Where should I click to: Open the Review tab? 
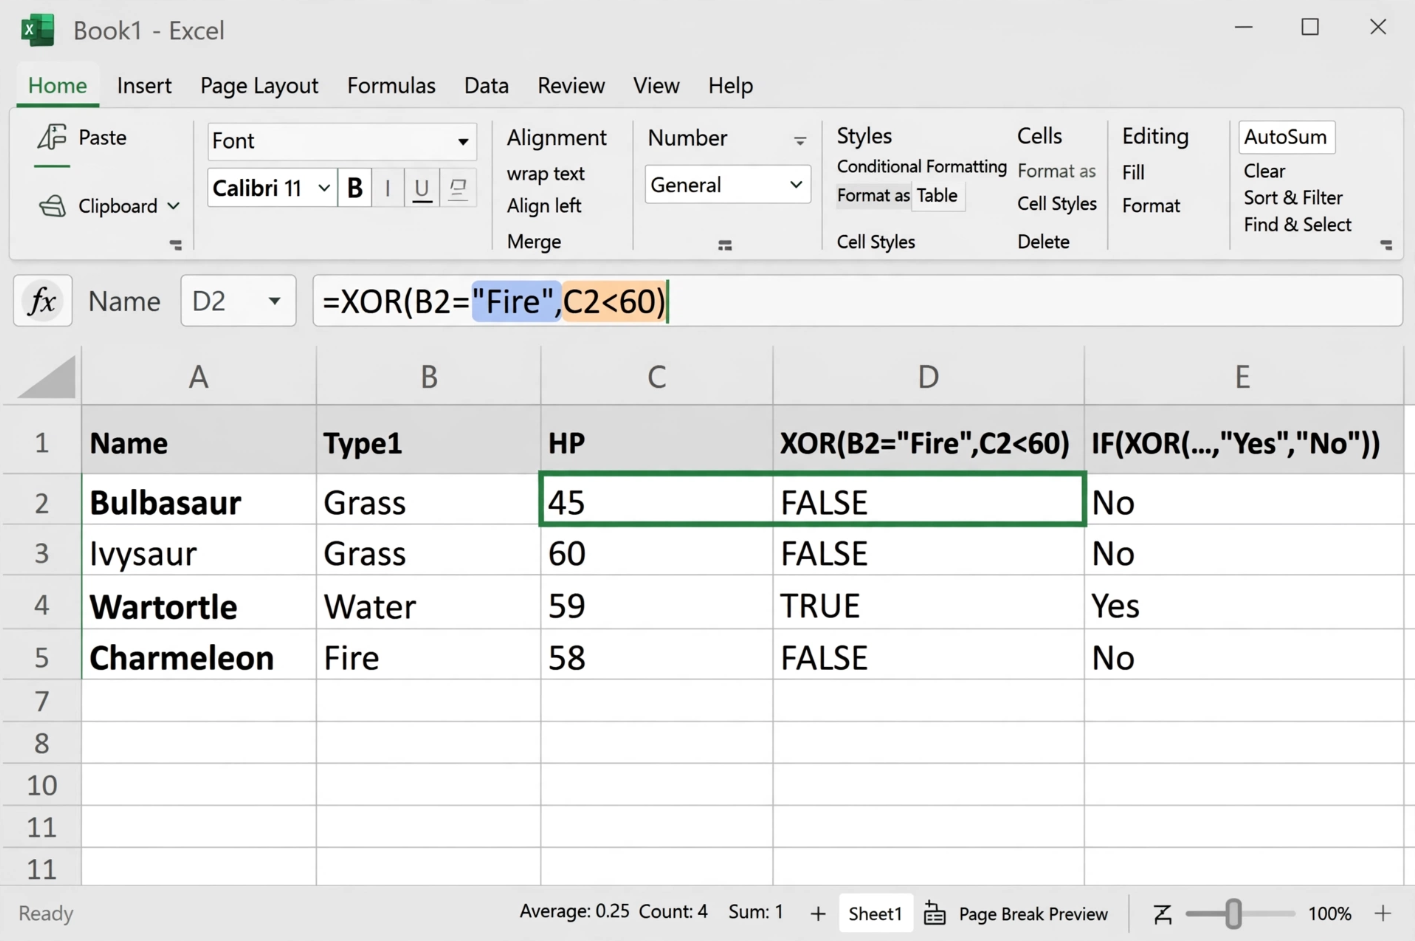coord(571,86)
